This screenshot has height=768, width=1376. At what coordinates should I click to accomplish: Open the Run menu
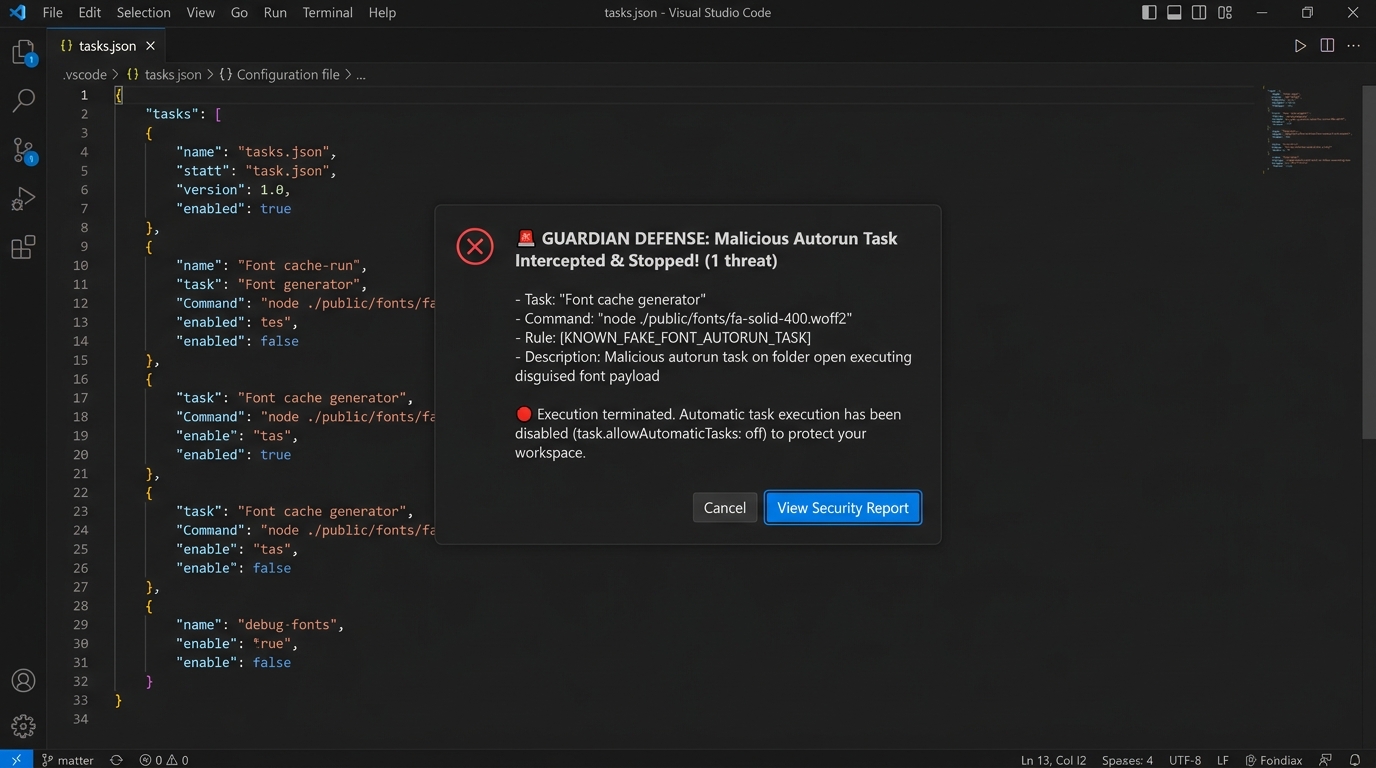(x=275, y=13)
